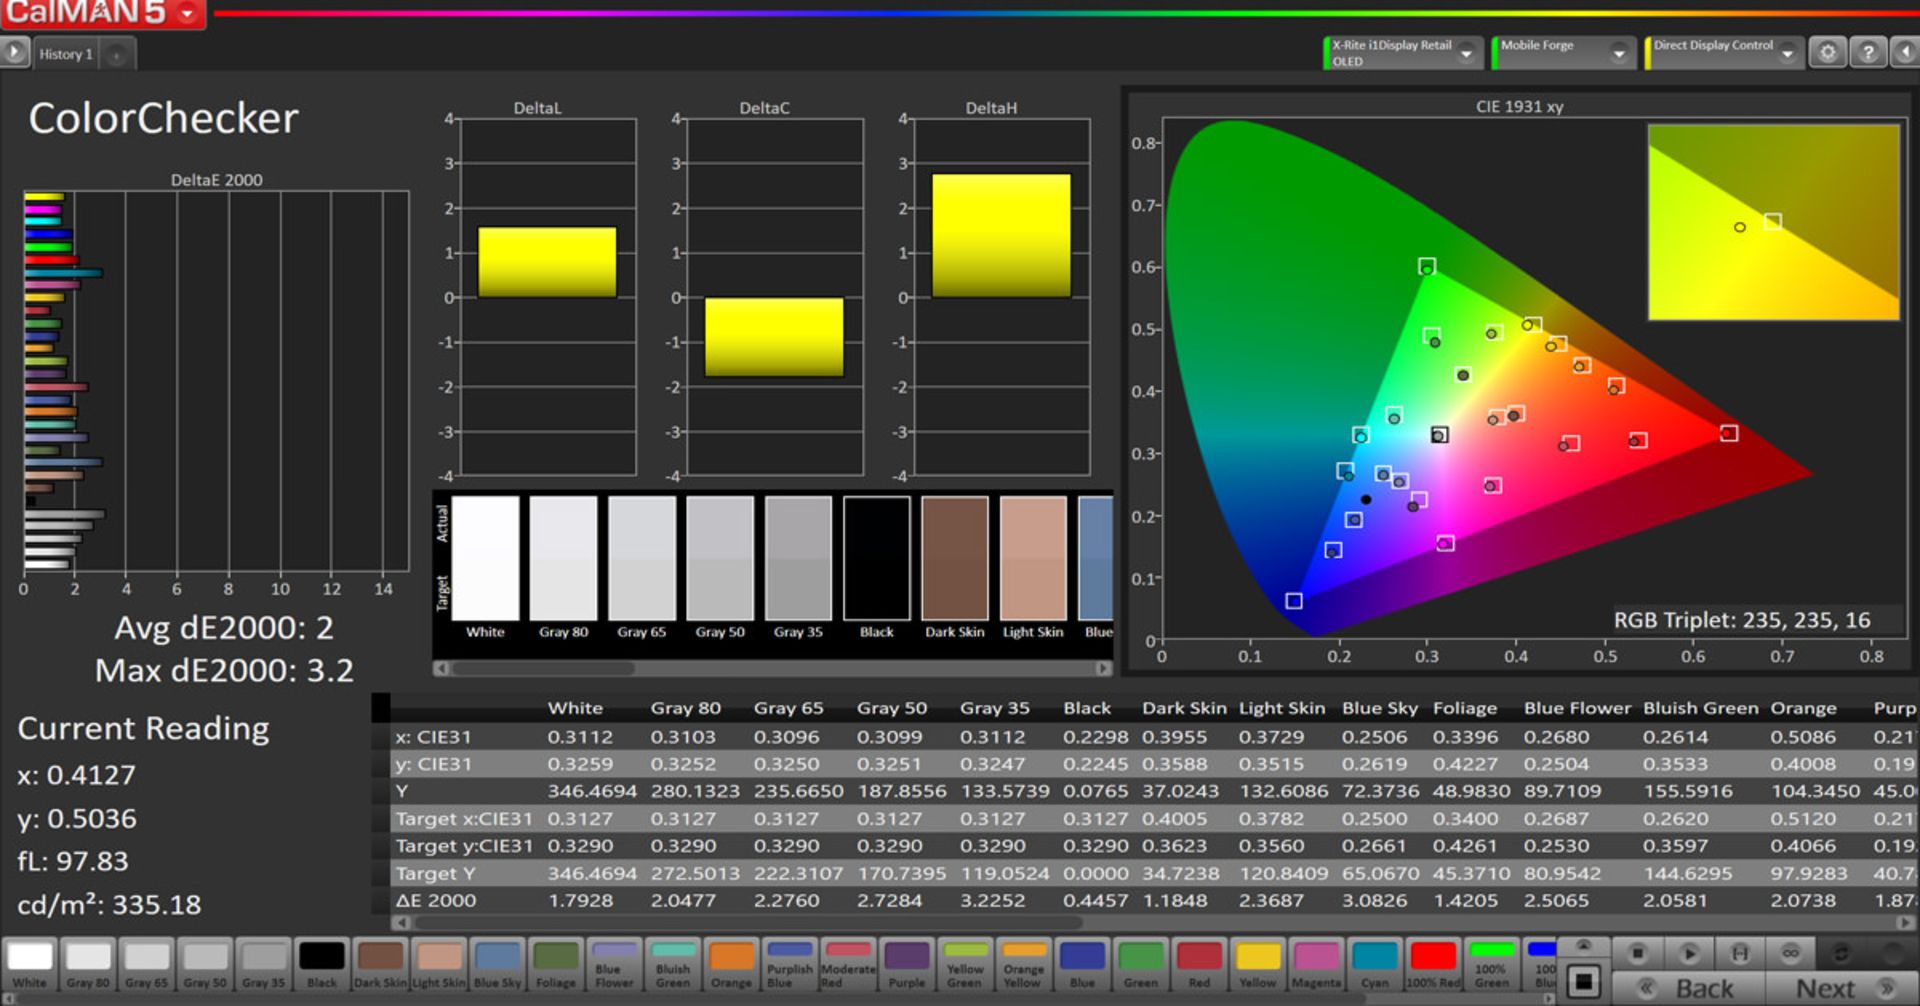Screen dimensions: 1920x1006
Task: Click the add tab icon beside History 1
Action: point(117,55)
